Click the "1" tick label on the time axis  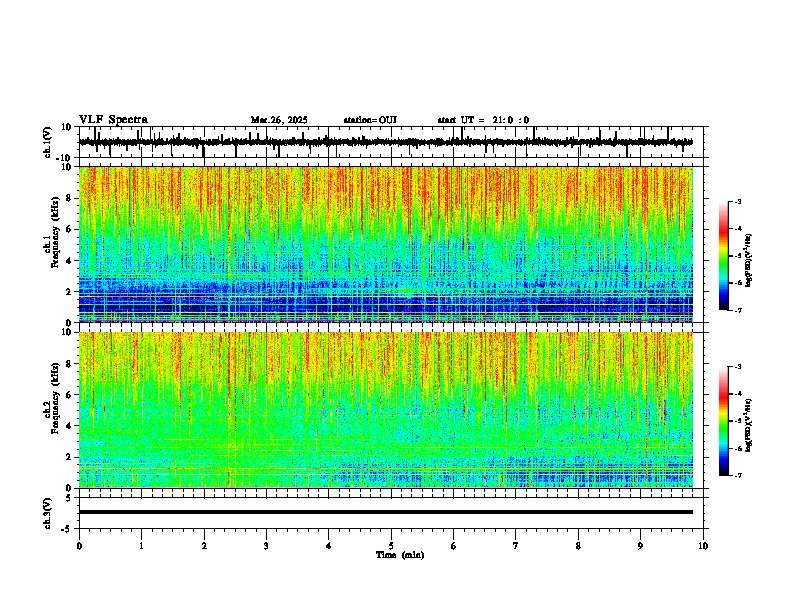141,546
